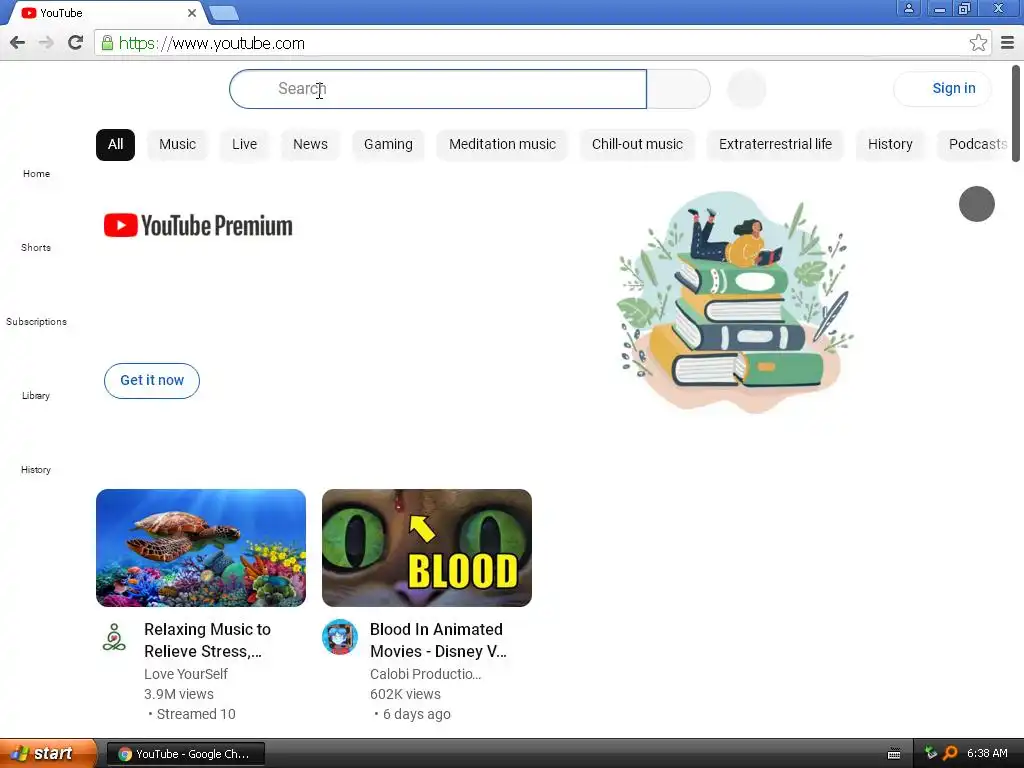
Task: Open History in the sidebar
Action: pos(36,470)
